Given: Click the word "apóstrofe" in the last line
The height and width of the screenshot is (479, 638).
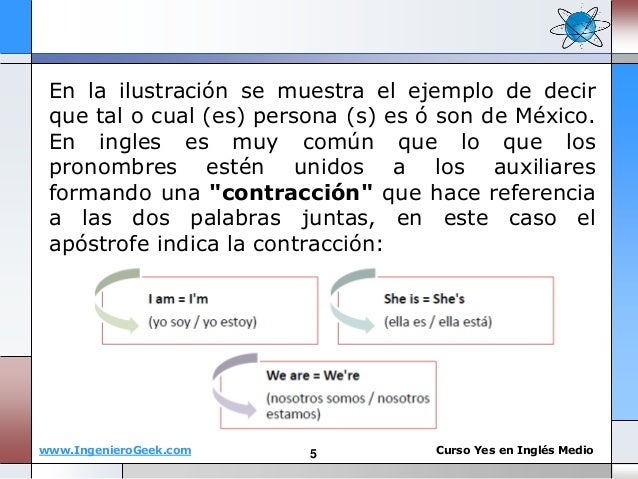Looking at the screenshot, I should (99, 245).
